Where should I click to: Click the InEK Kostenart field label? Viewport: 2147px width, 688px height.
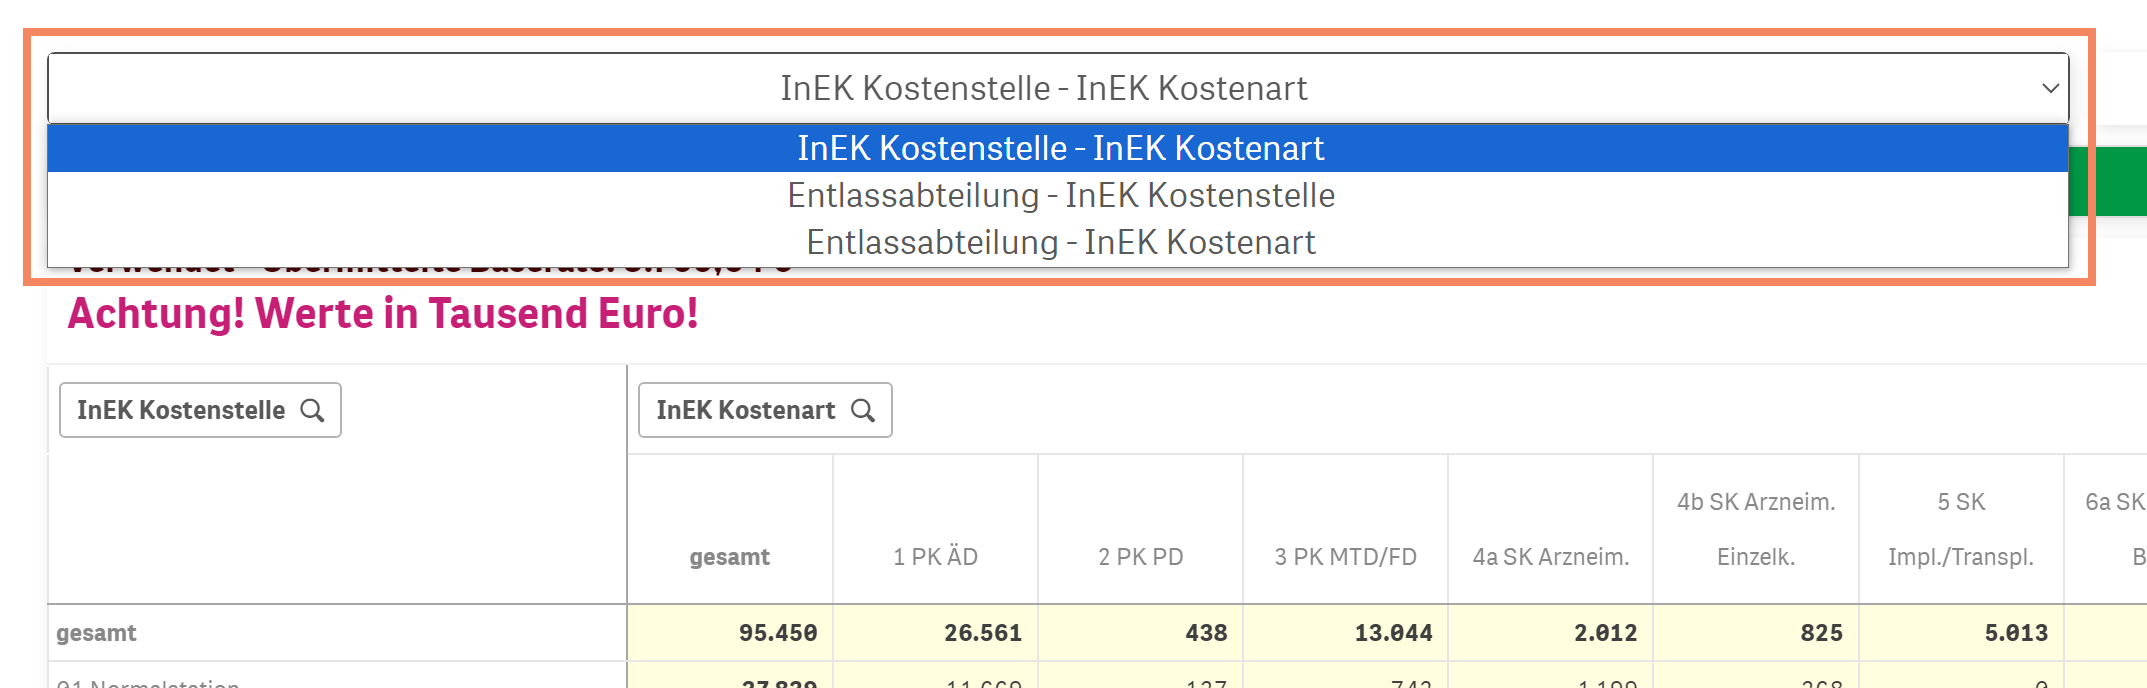(745, 411)
